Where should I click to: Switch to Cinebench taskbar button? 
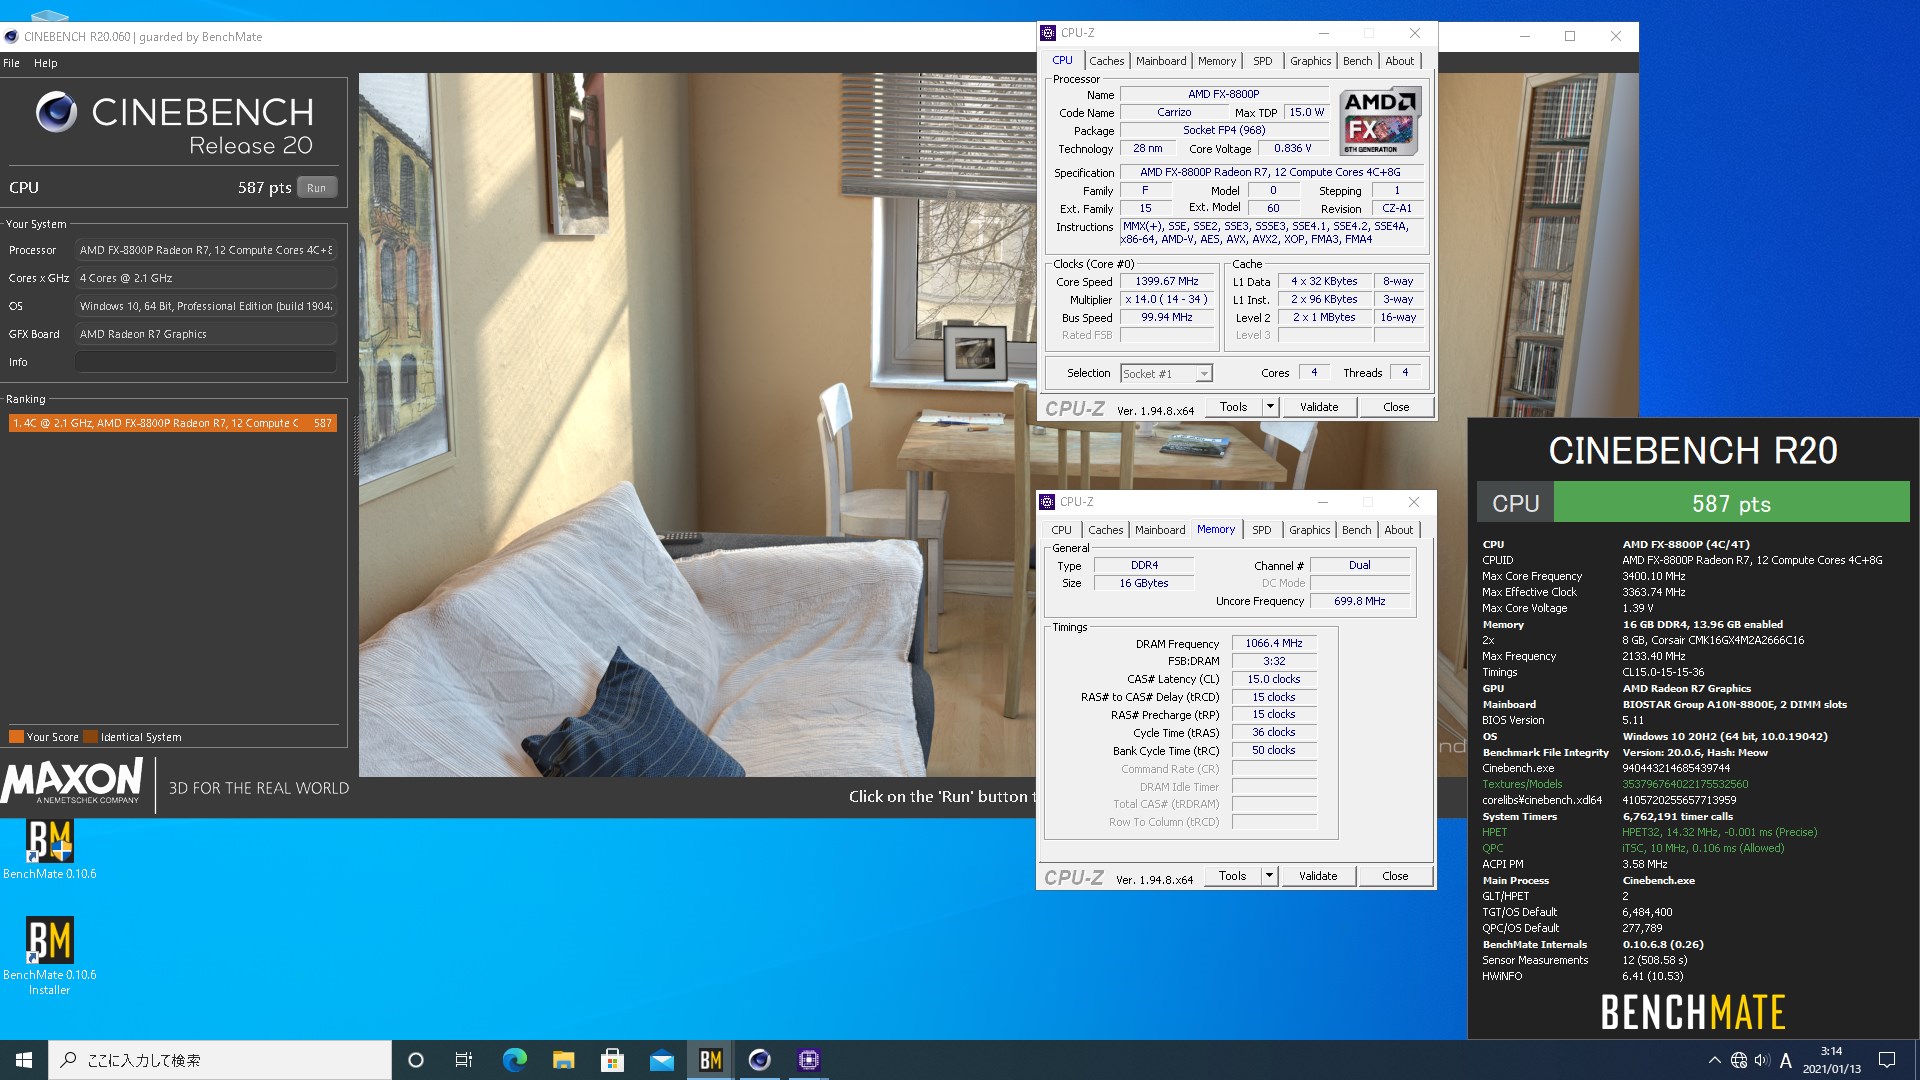tap(759, 1060)
